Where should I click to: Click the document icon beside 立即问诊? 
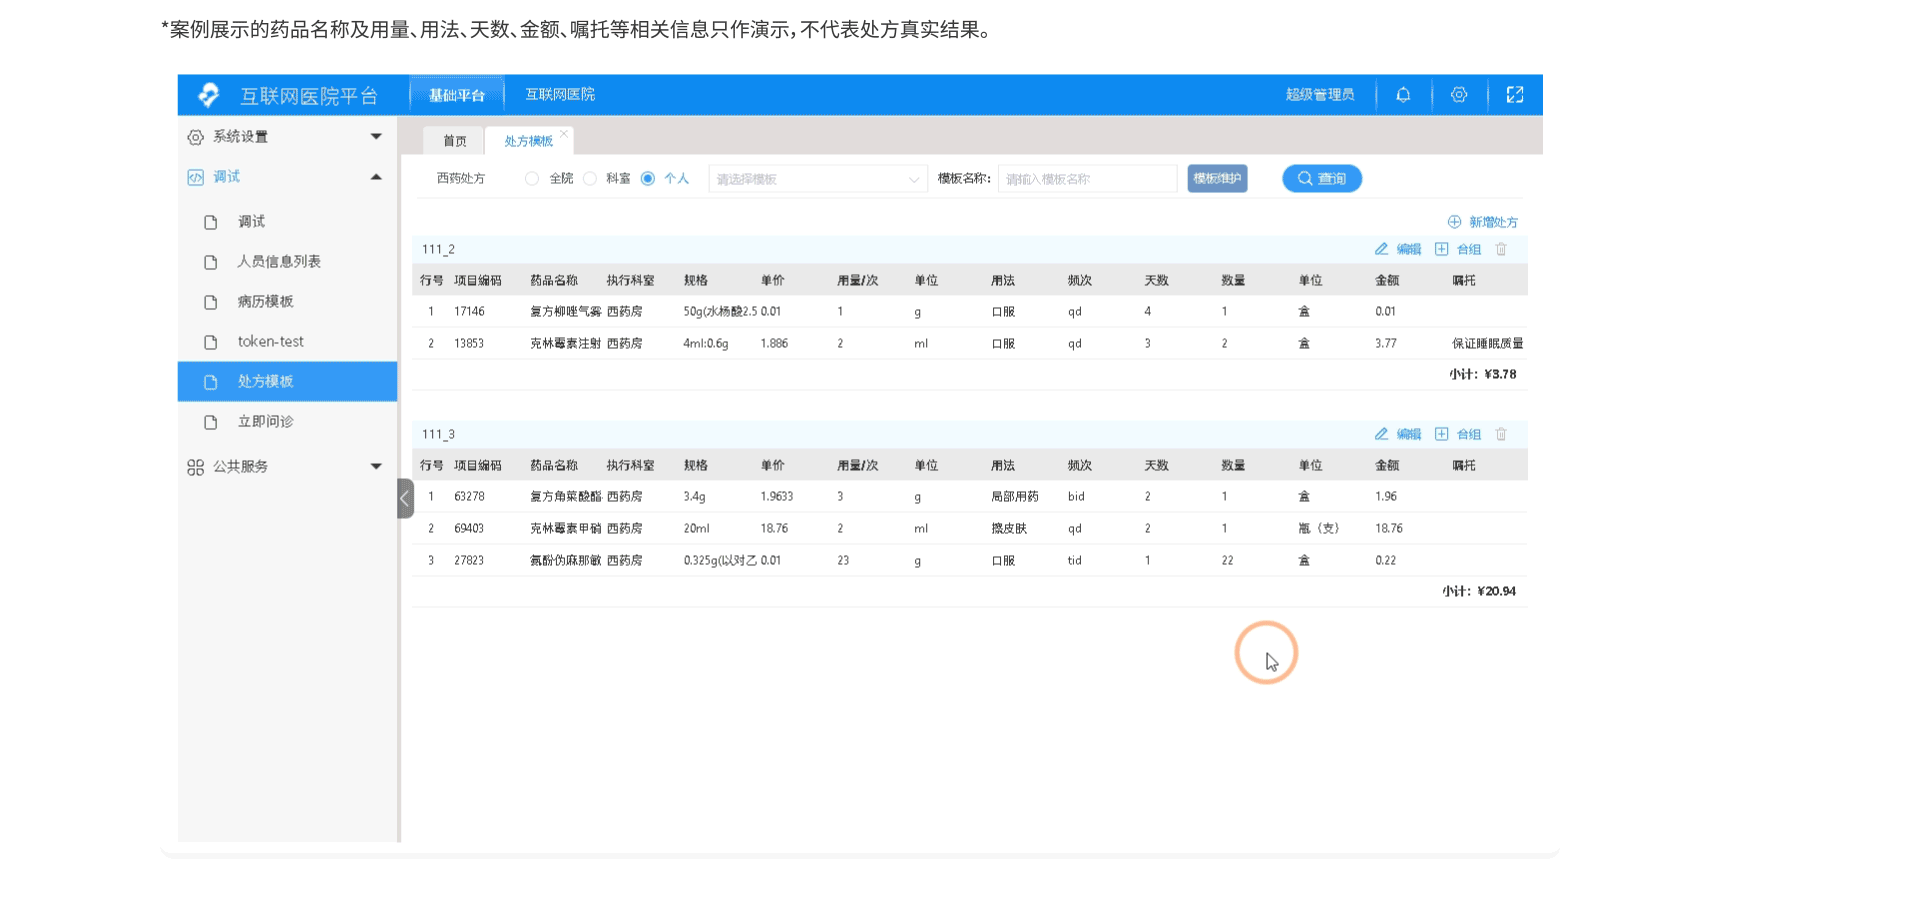(x=210, y=422)
